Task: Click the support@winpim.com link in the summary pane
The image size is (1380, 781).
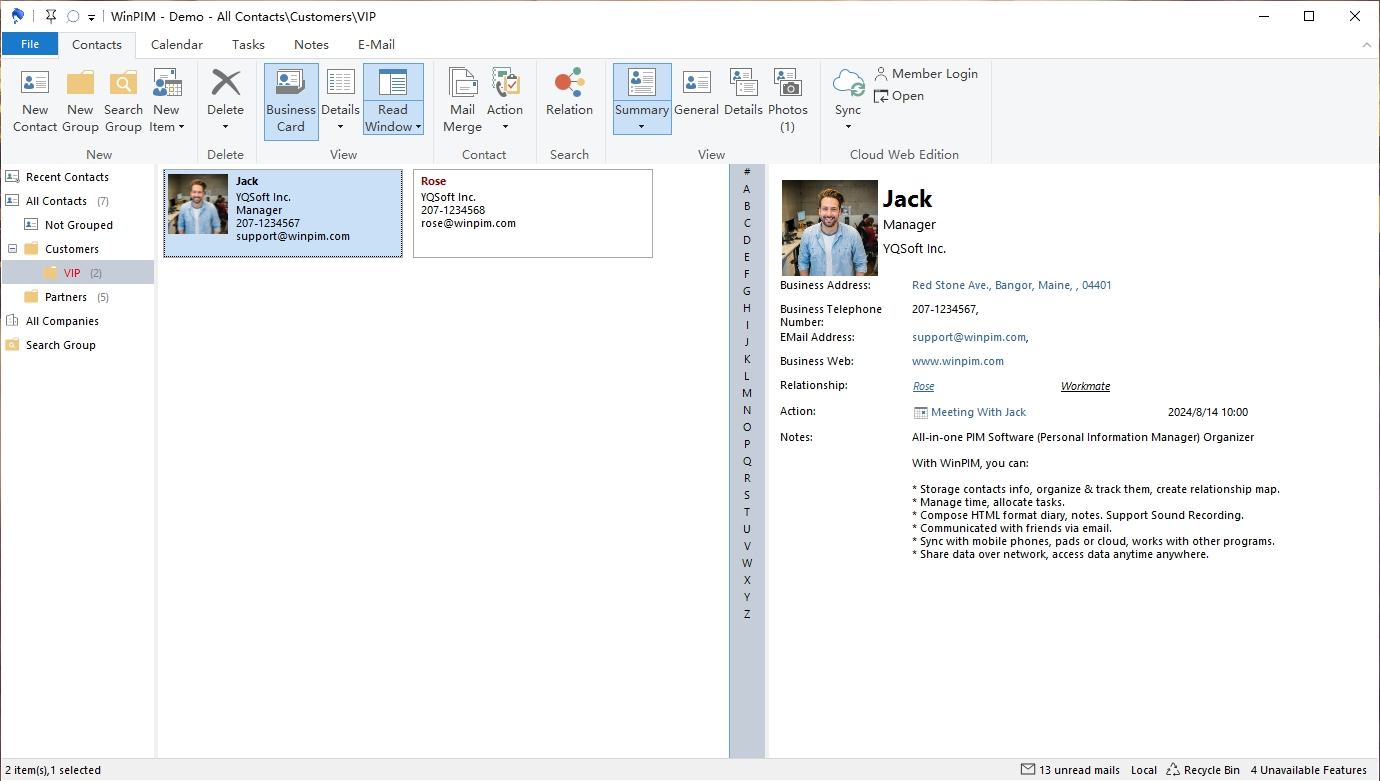Action: 969,337
